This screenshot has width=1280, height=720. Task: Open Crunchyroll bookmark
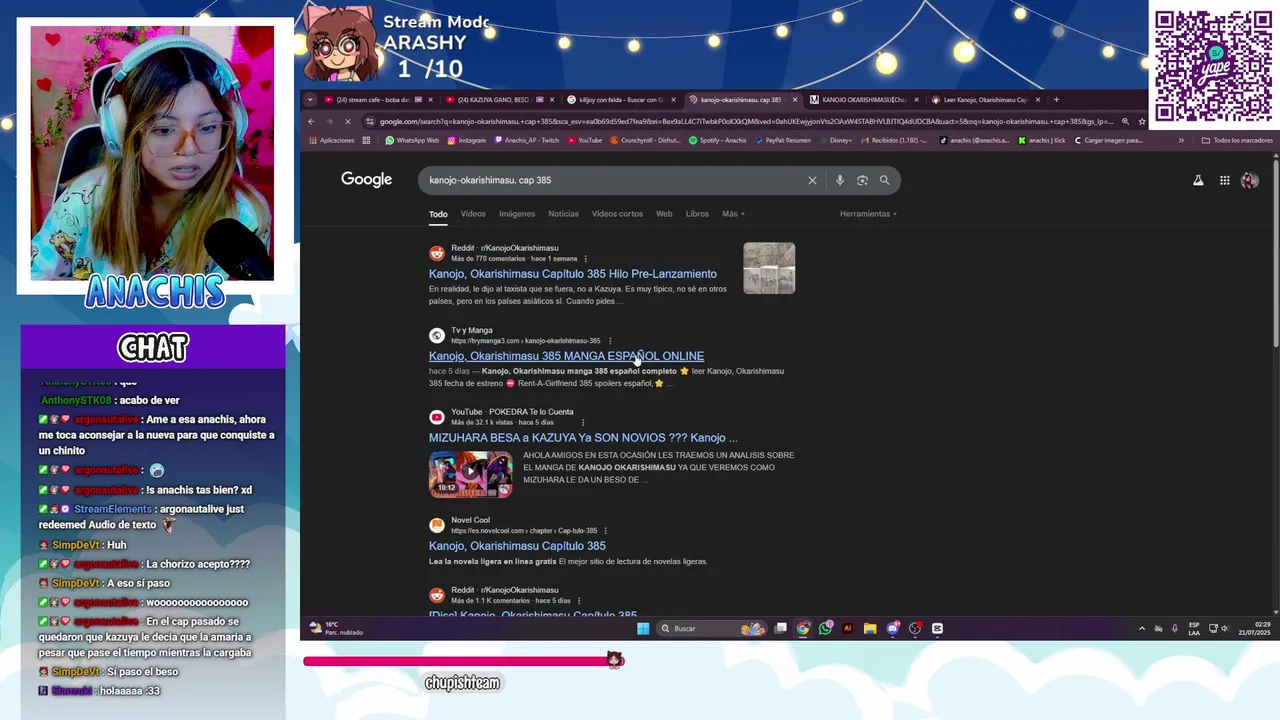coord(645,140)
